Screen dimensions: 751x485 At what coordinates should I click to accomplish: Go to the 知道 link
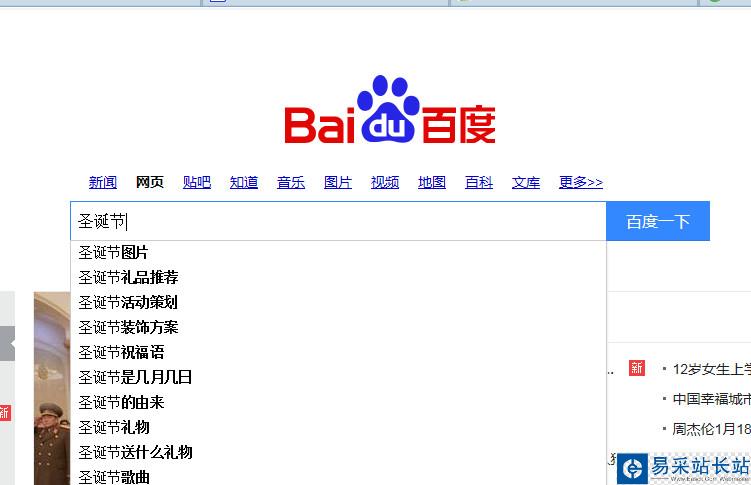pos(243,182)
